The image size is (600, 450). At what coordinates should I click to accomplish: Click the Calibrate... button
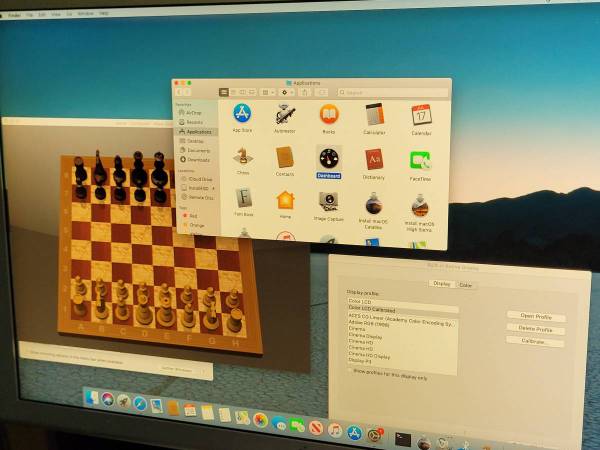(535, 342)
